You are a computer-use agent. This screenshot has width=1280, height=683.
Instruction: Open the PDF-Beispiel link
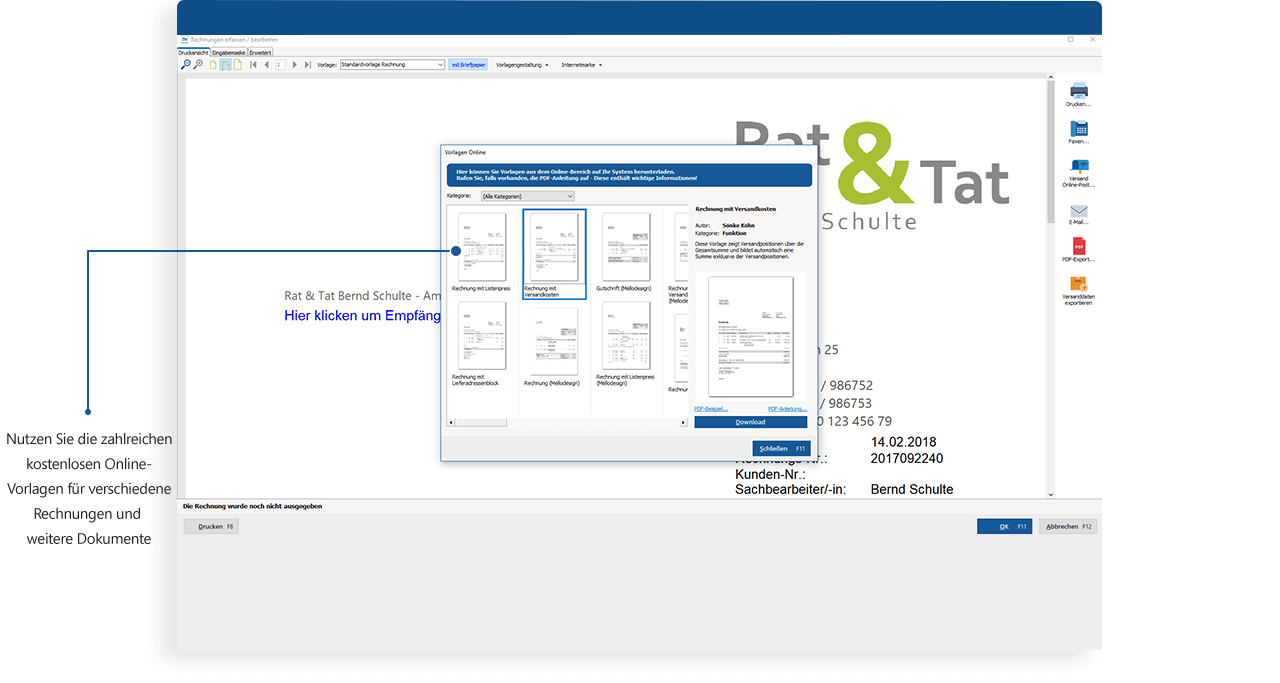pyautogui.click(x=711, y=409)
